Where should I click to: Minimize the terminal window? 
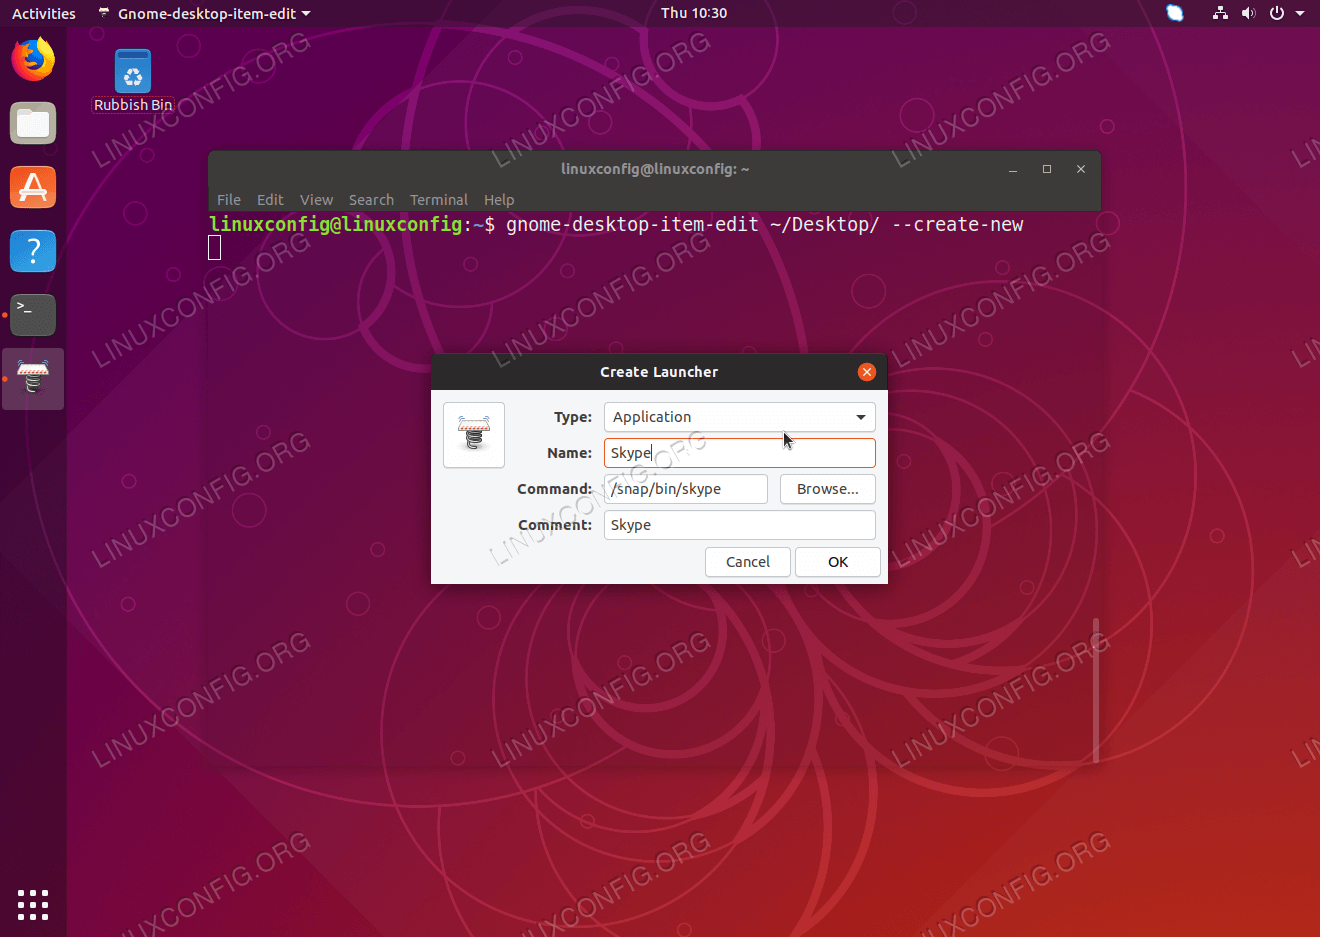coord(1013,170)
